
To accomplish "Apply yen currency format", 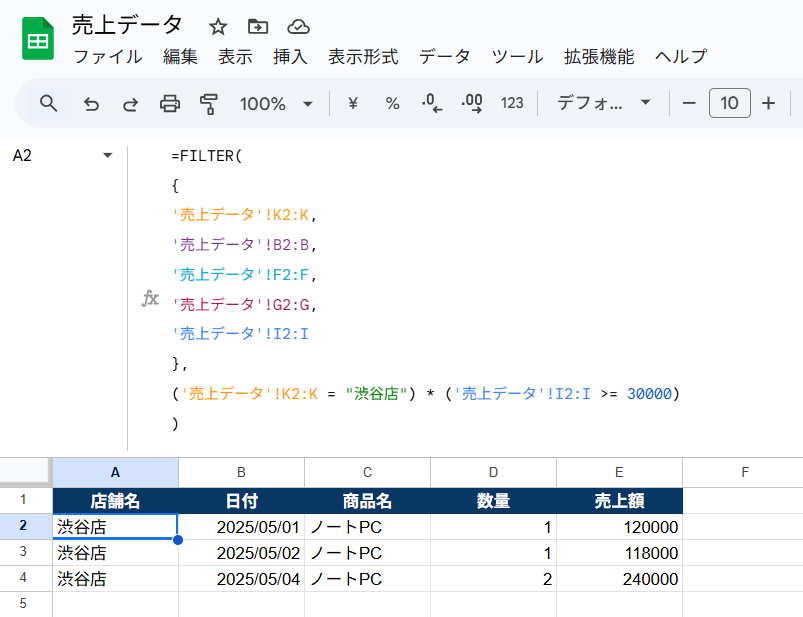I will [352, 103].
